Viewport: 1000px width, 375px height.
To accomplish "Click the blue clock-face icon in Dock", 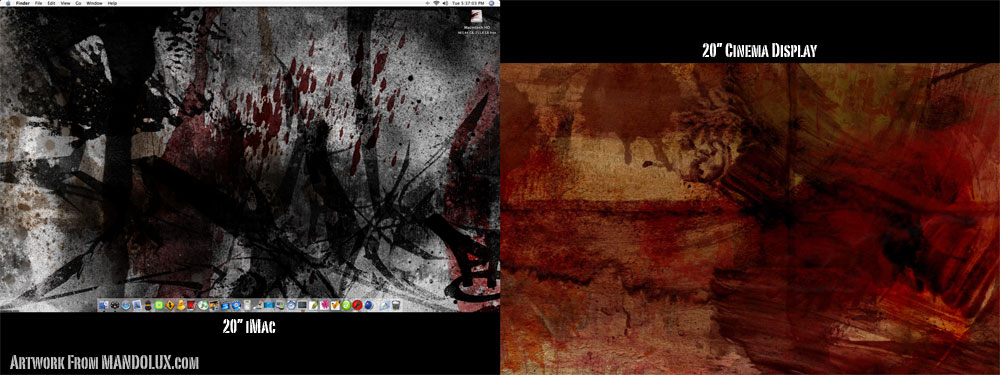I will coord(291,305).
